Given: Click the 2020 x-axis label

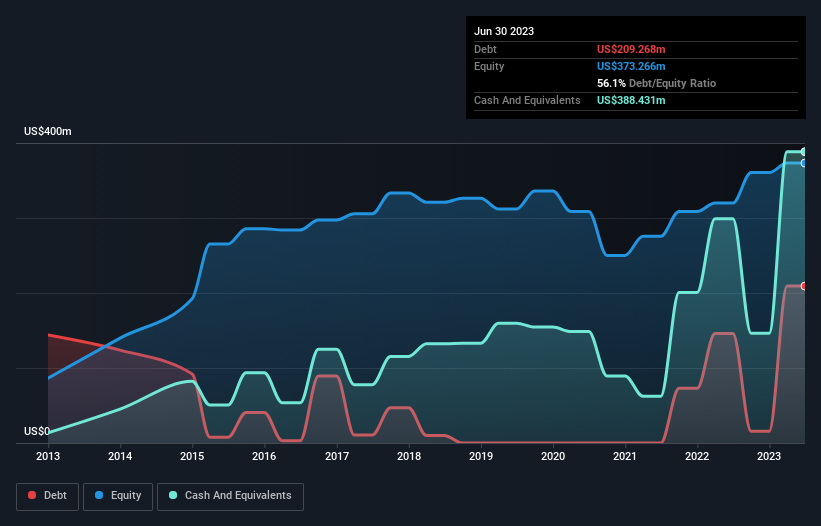Looking at the screenshot, I should [553, 456].
